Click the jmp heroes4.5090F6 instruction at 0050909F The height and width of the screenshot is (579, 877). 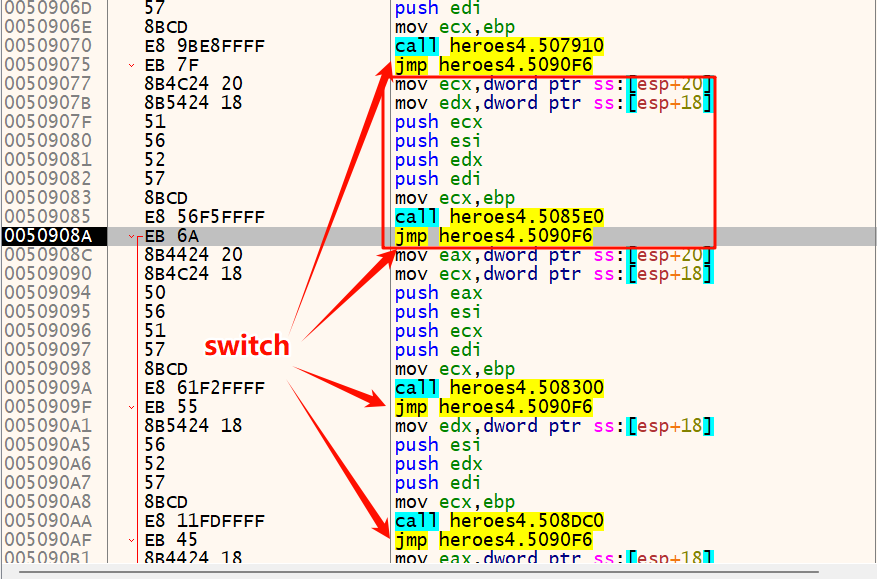[x=494, y=407]
